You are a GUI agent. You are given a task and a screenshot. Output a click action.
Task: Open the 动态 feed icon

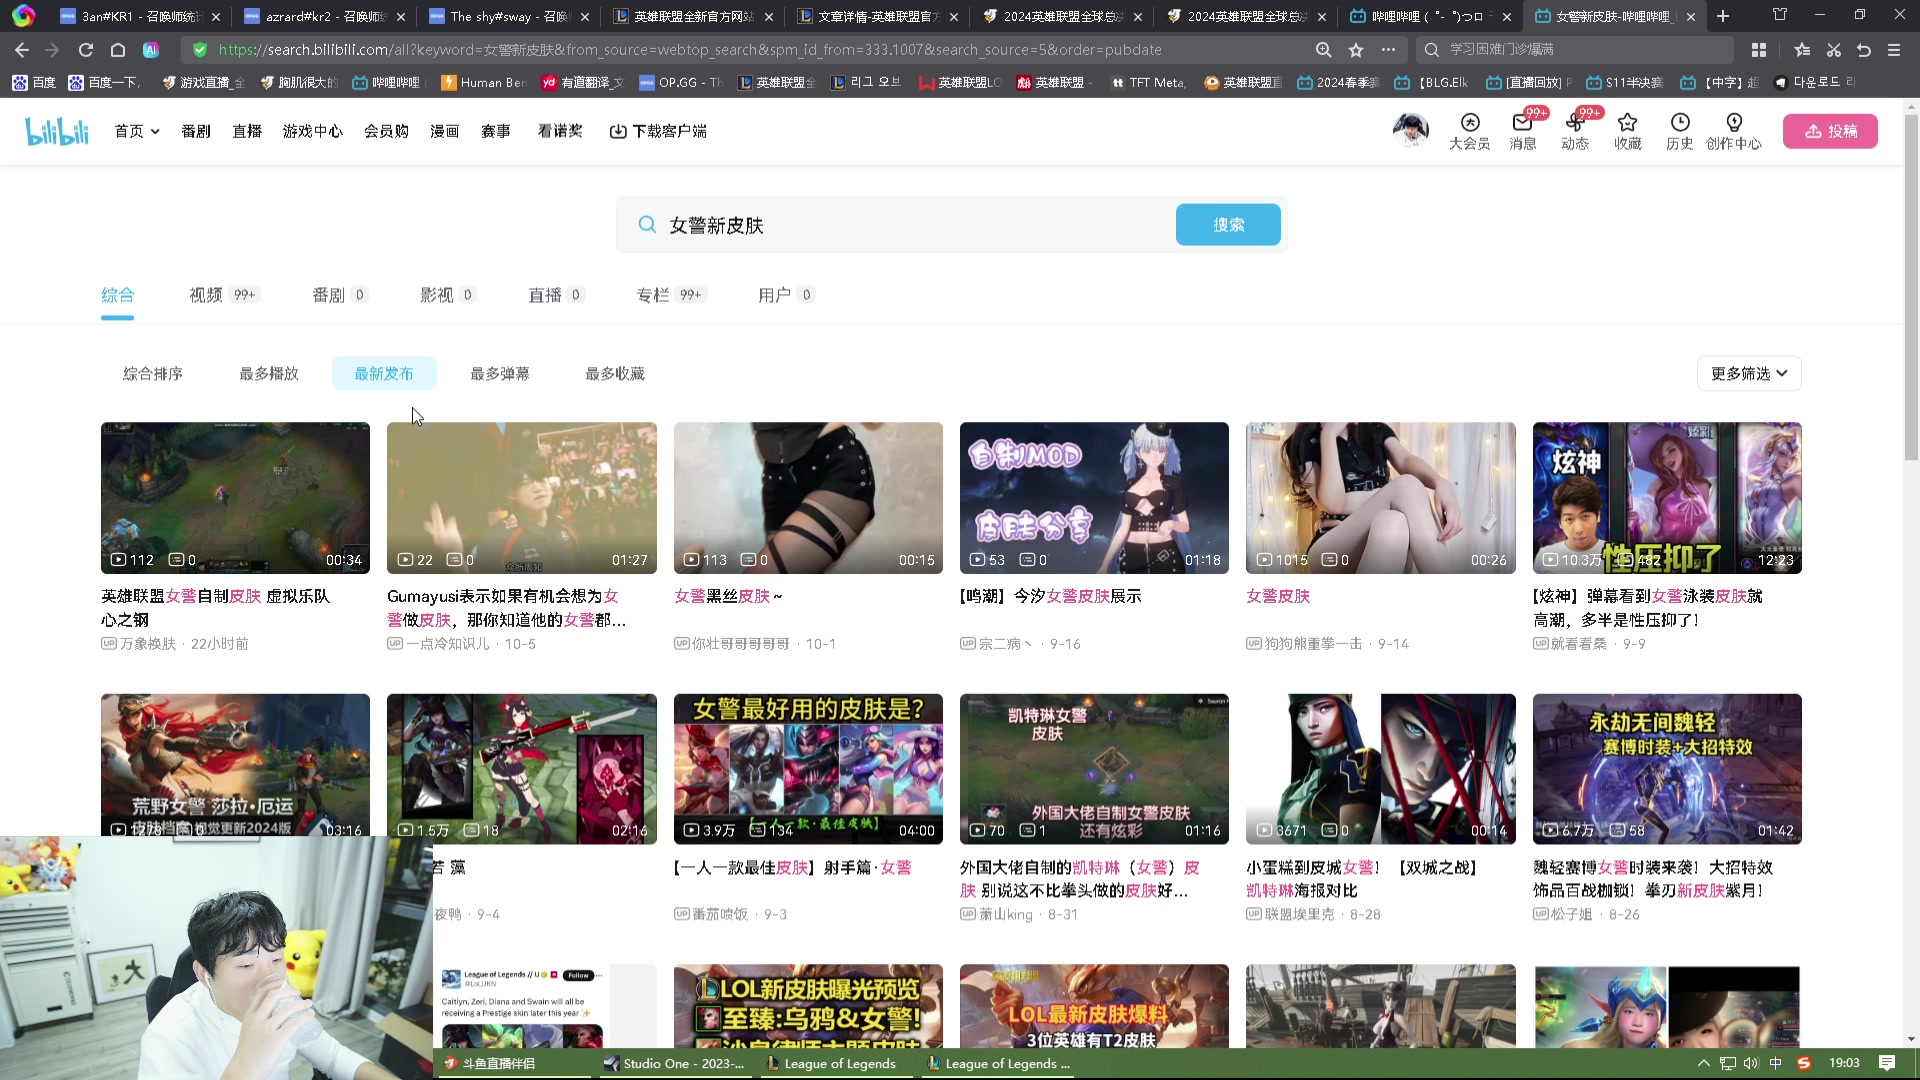tap(1575, 131)
